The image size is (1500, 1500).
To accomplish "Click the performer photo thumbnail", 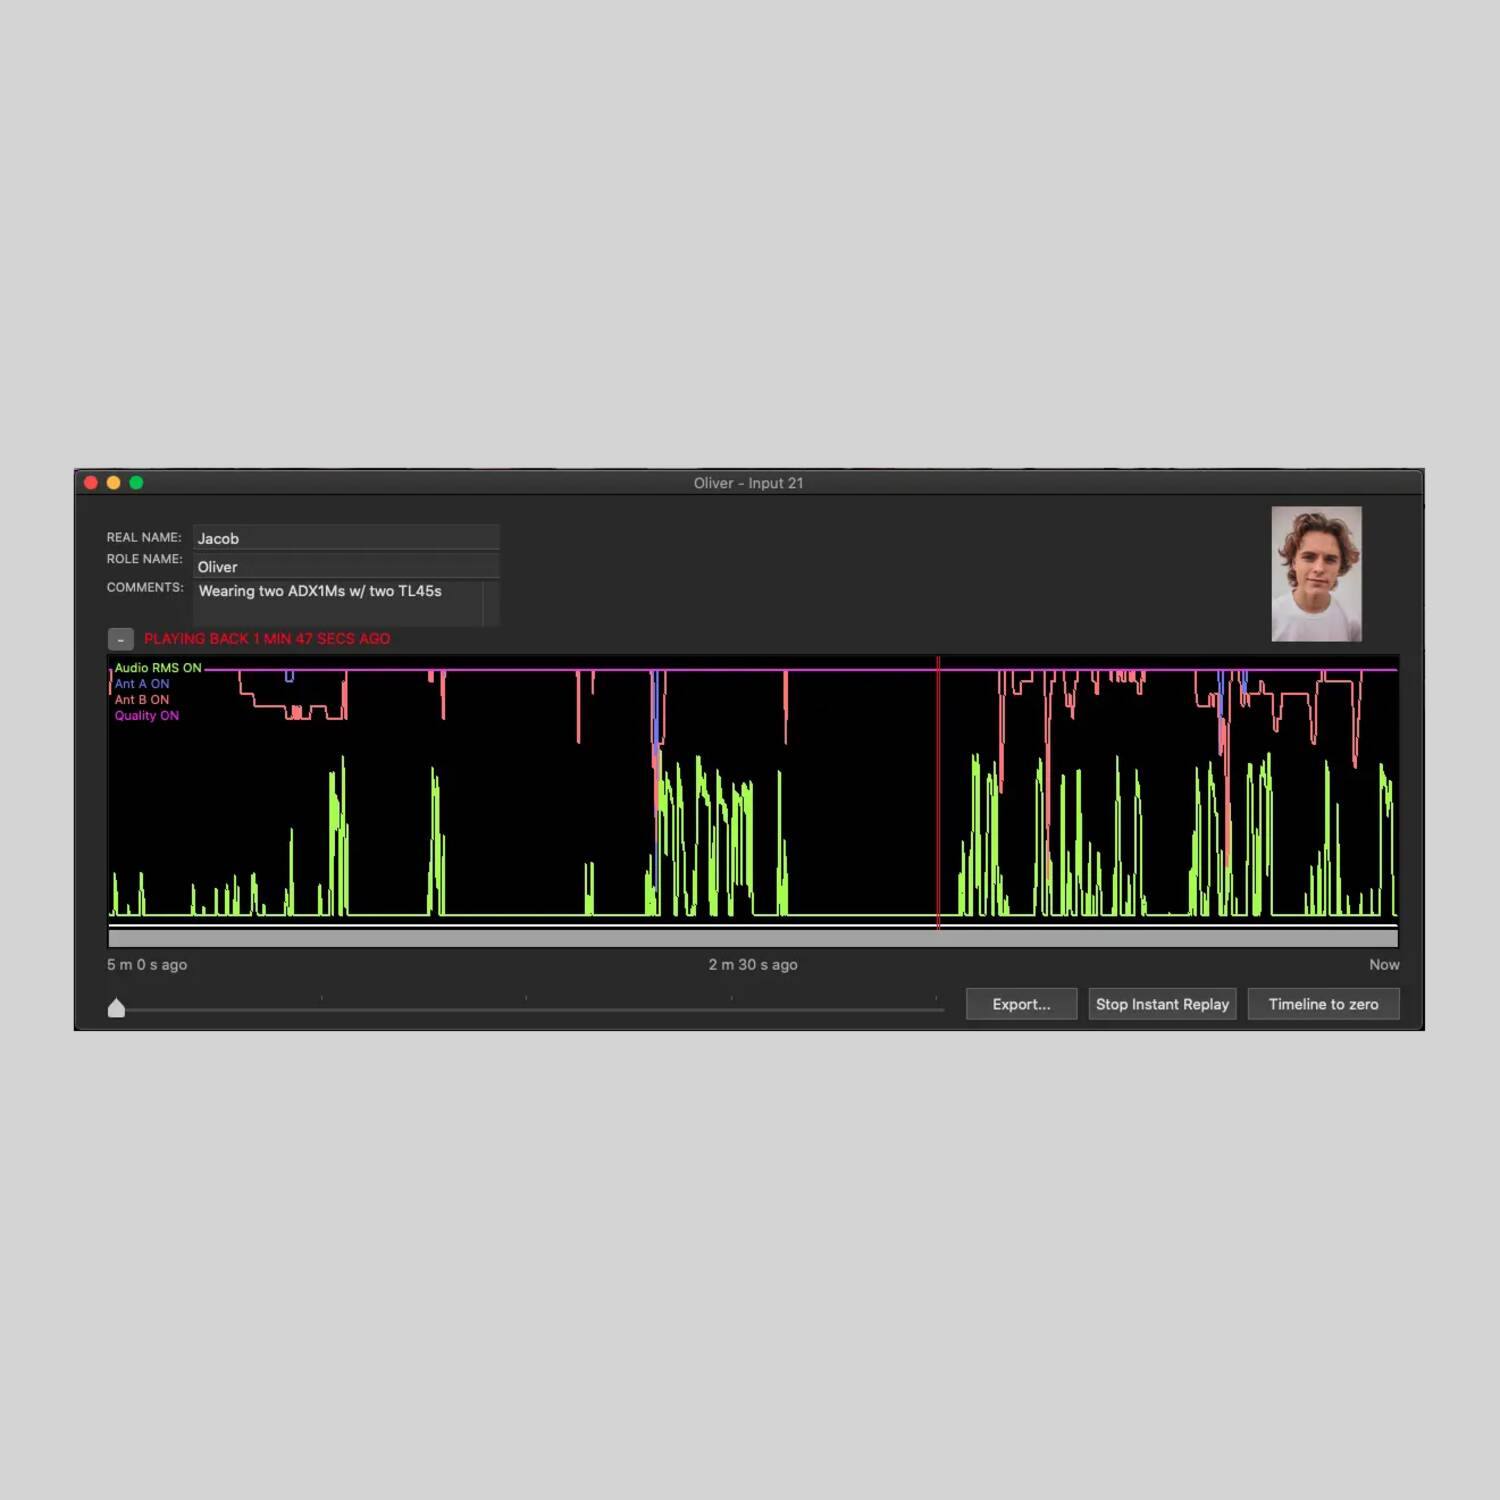I will (1315, 574).
